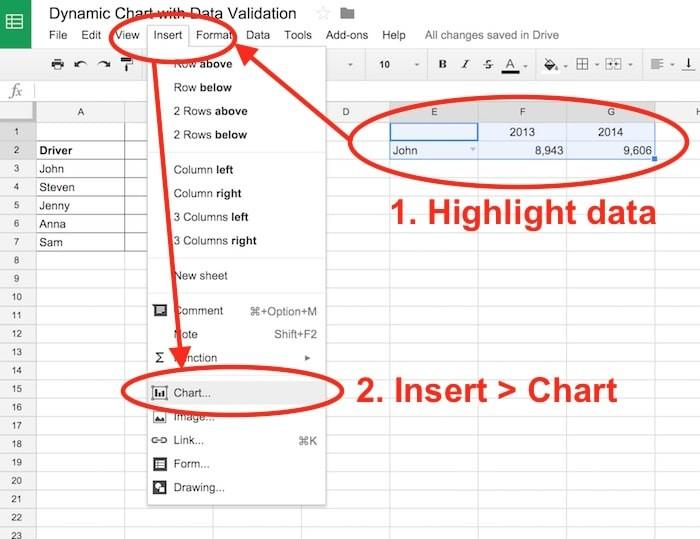Select the cell containing 8,943

click(522, 150)
